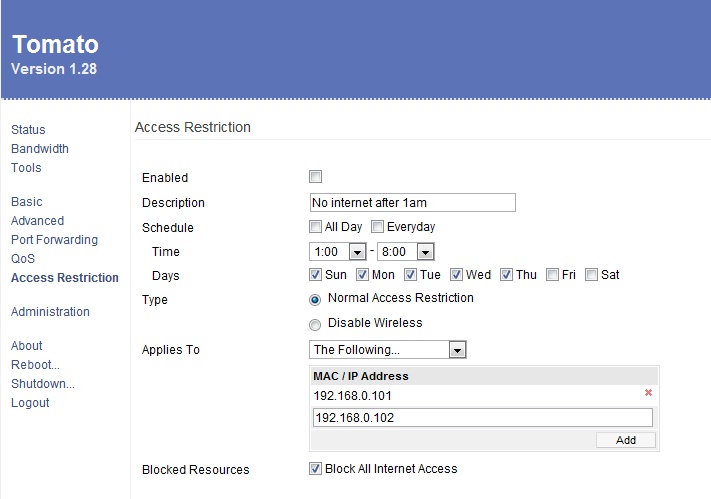
Task: Toggle the All Day schedule checkbox
Action: coord(316,227)
